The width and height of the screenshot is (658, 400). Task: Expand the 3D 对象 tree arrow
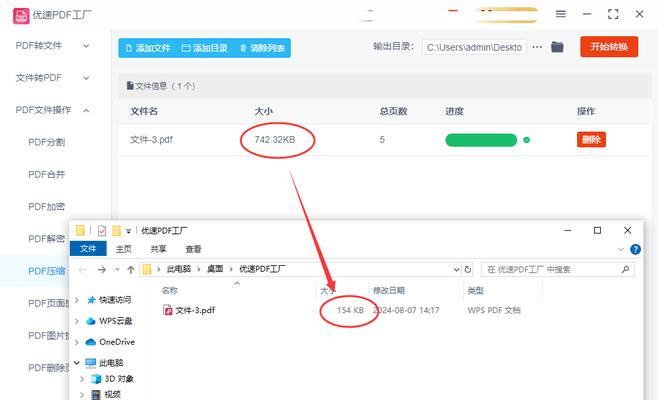[x=82, y=379]
